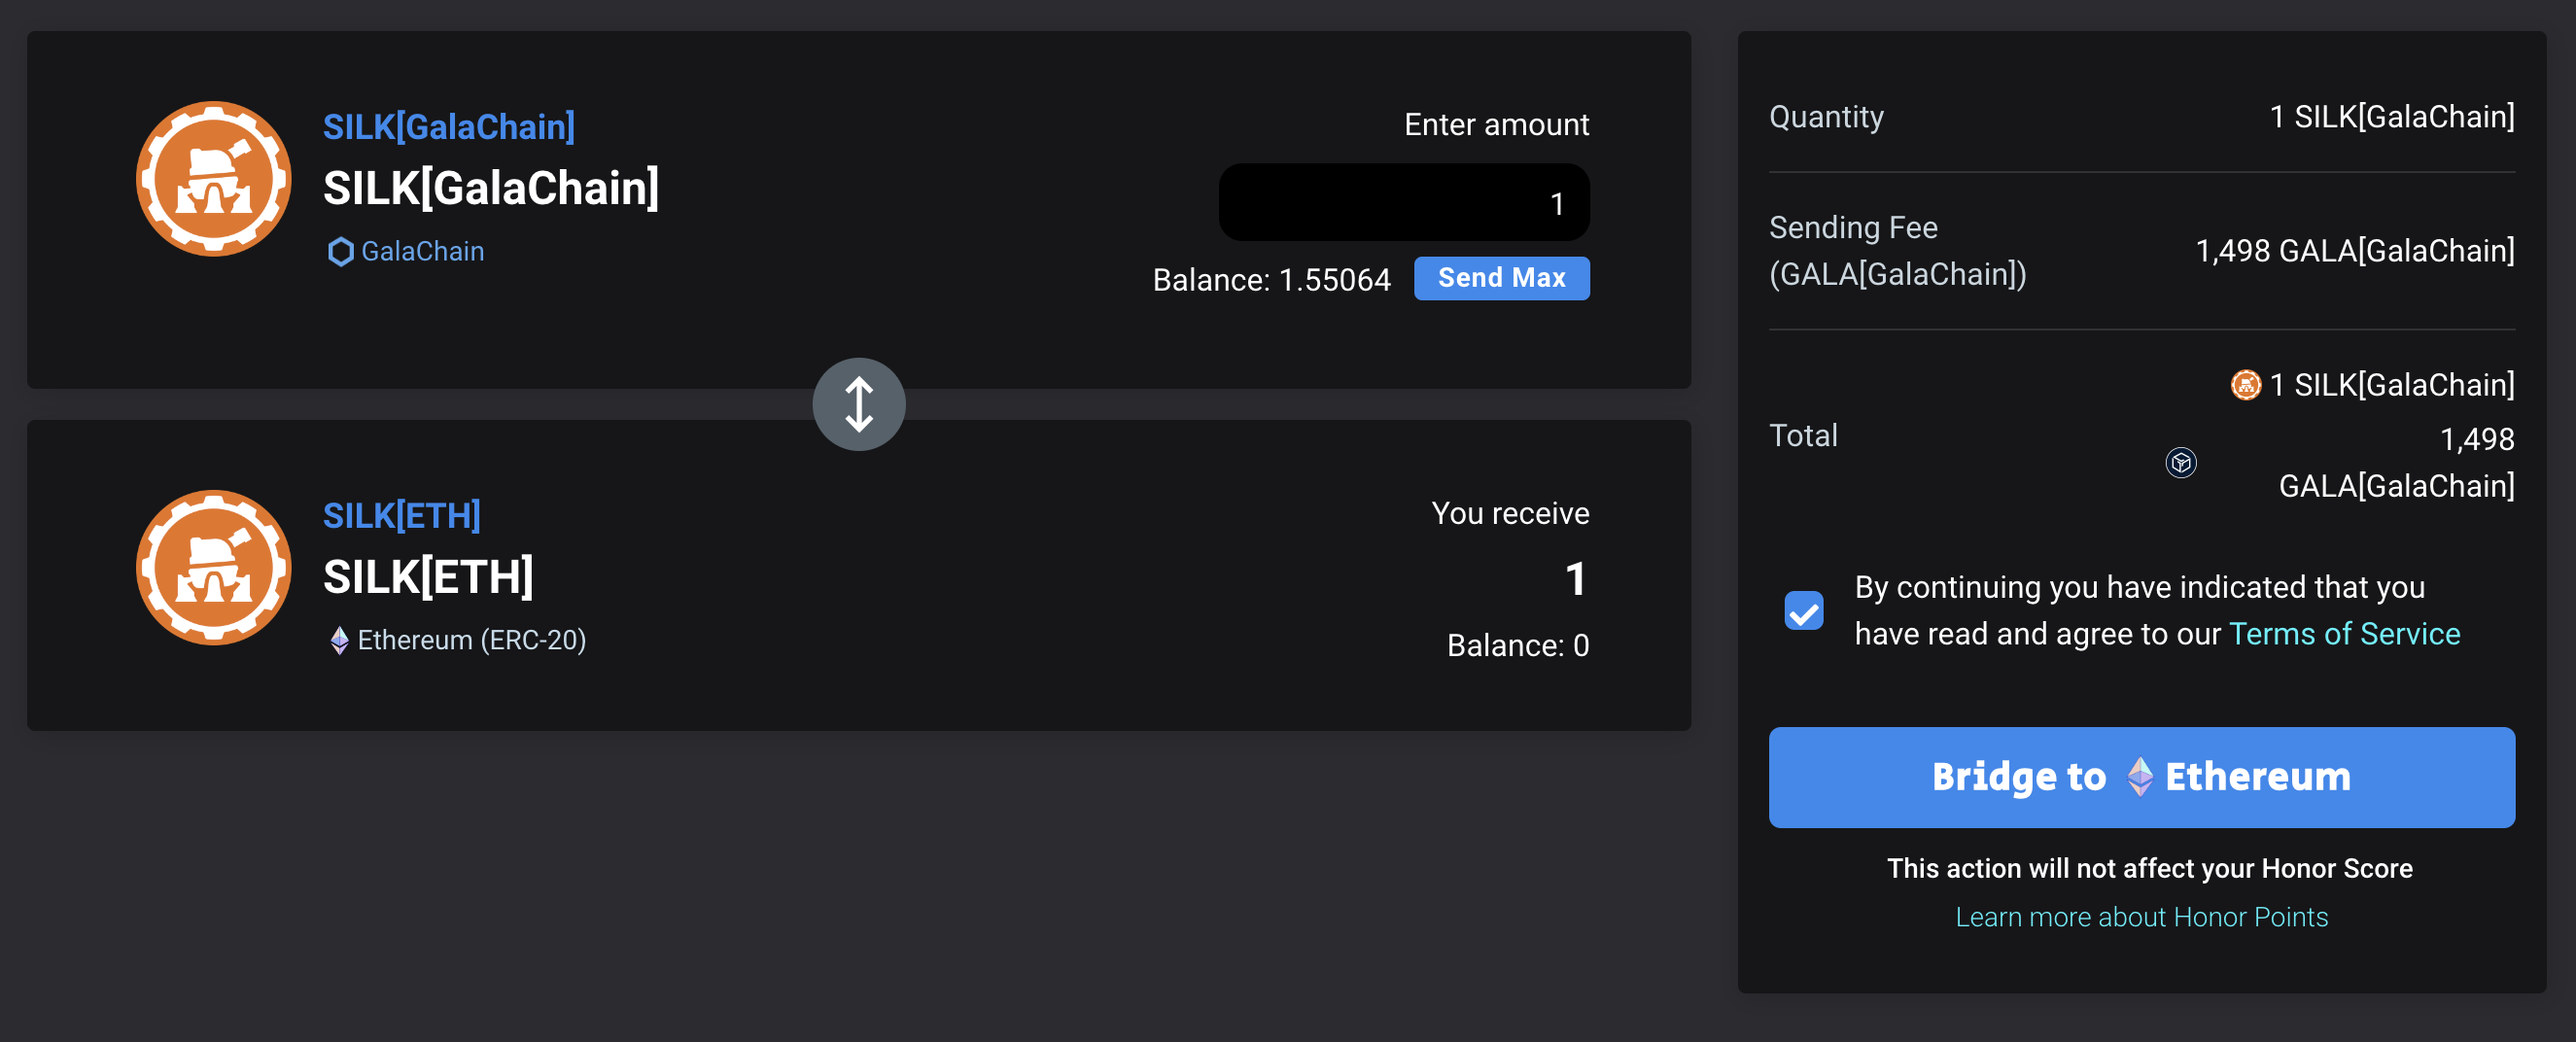Click the Ethereum diamond icon beside ERC-20
Viewport: 2576px width, 1042px height.
(x=339, y=640)
